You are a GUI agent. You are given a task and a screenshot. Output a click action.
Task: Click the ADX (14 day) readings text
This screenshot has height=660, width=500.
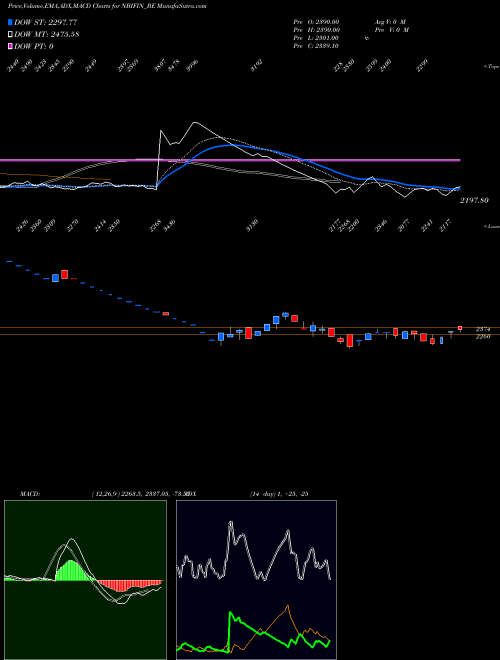point(279,494)
